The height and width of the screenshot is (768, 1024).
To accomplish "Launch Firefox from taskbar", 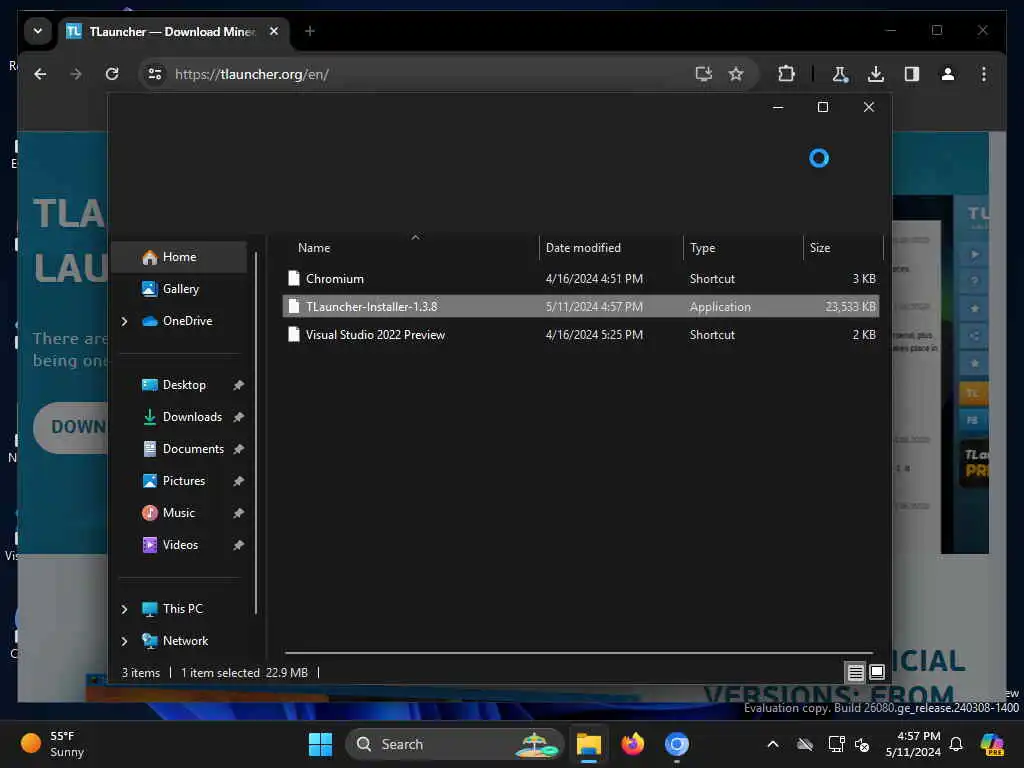I will point(632,744).
